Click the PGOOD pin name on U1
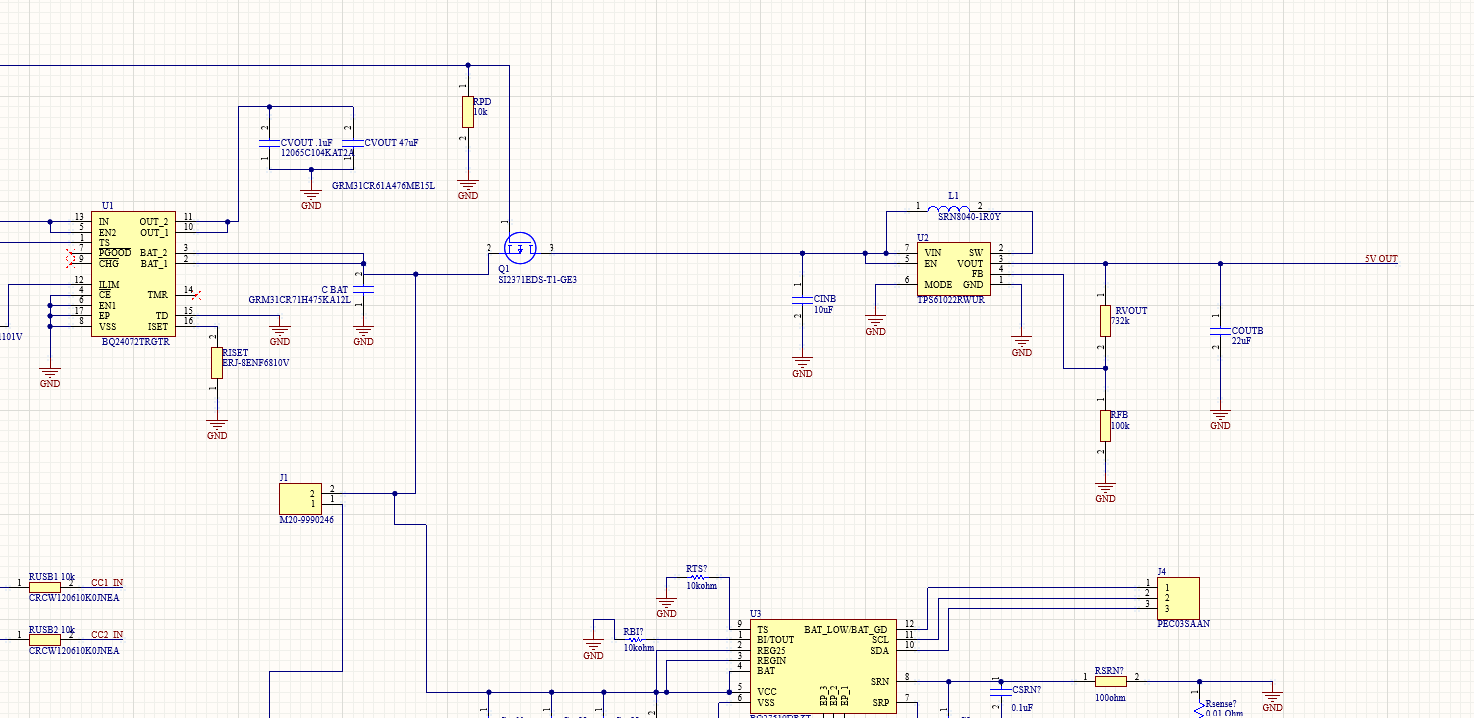Viewport: 1474px width, 718px height. pos(115,253)
